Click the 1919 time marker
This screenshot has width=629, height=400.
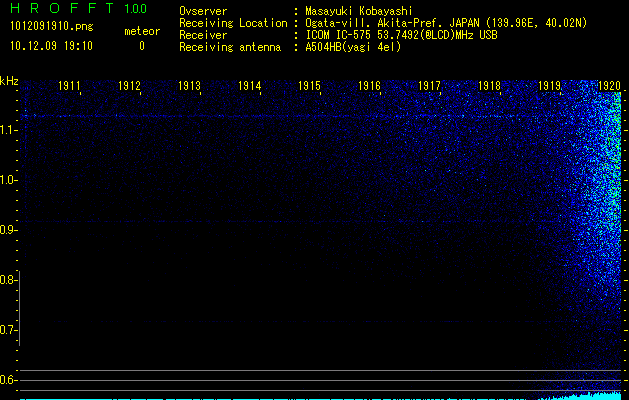pos(549,85)
